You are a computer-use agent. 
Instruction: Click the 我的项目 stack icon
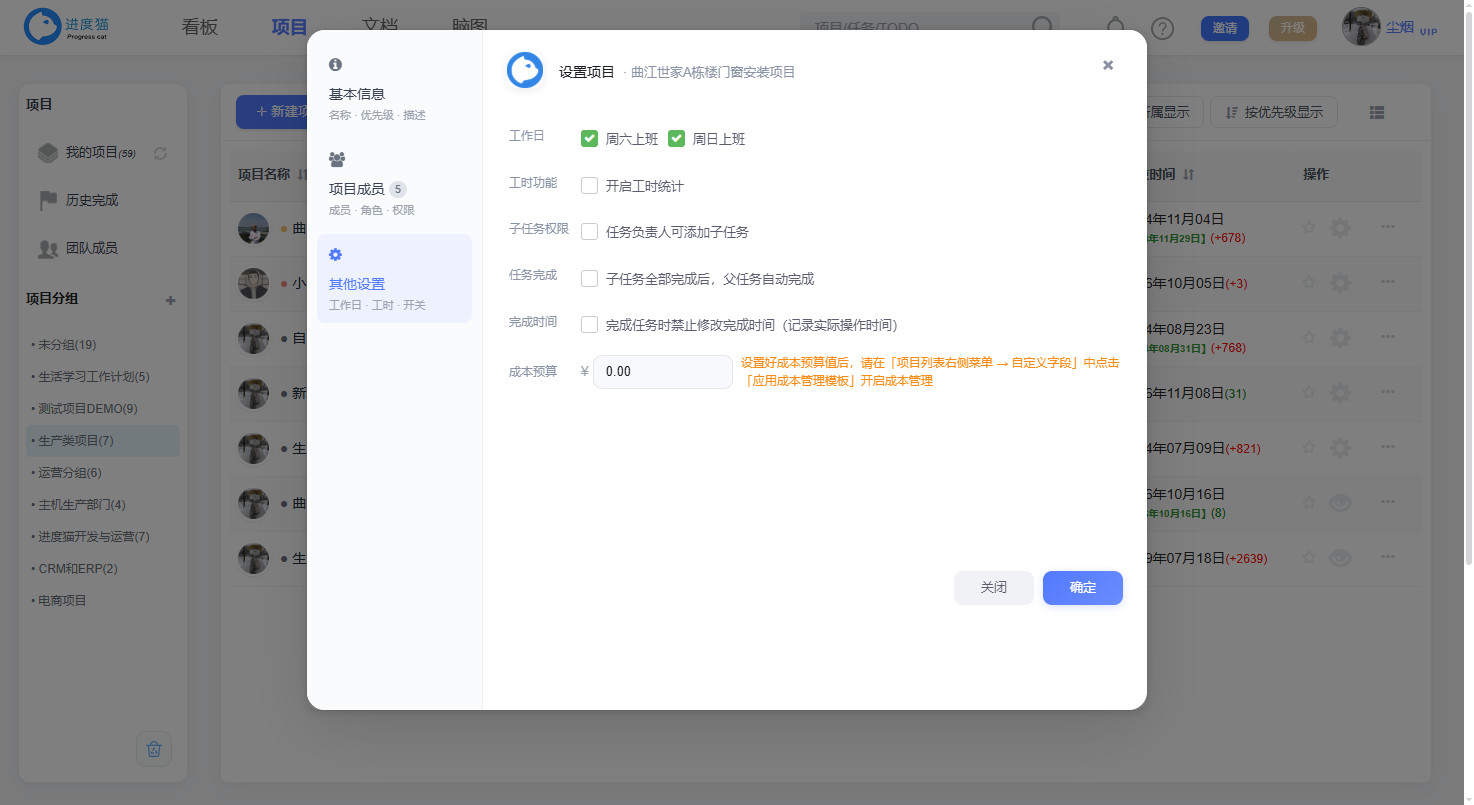(47, 153)
